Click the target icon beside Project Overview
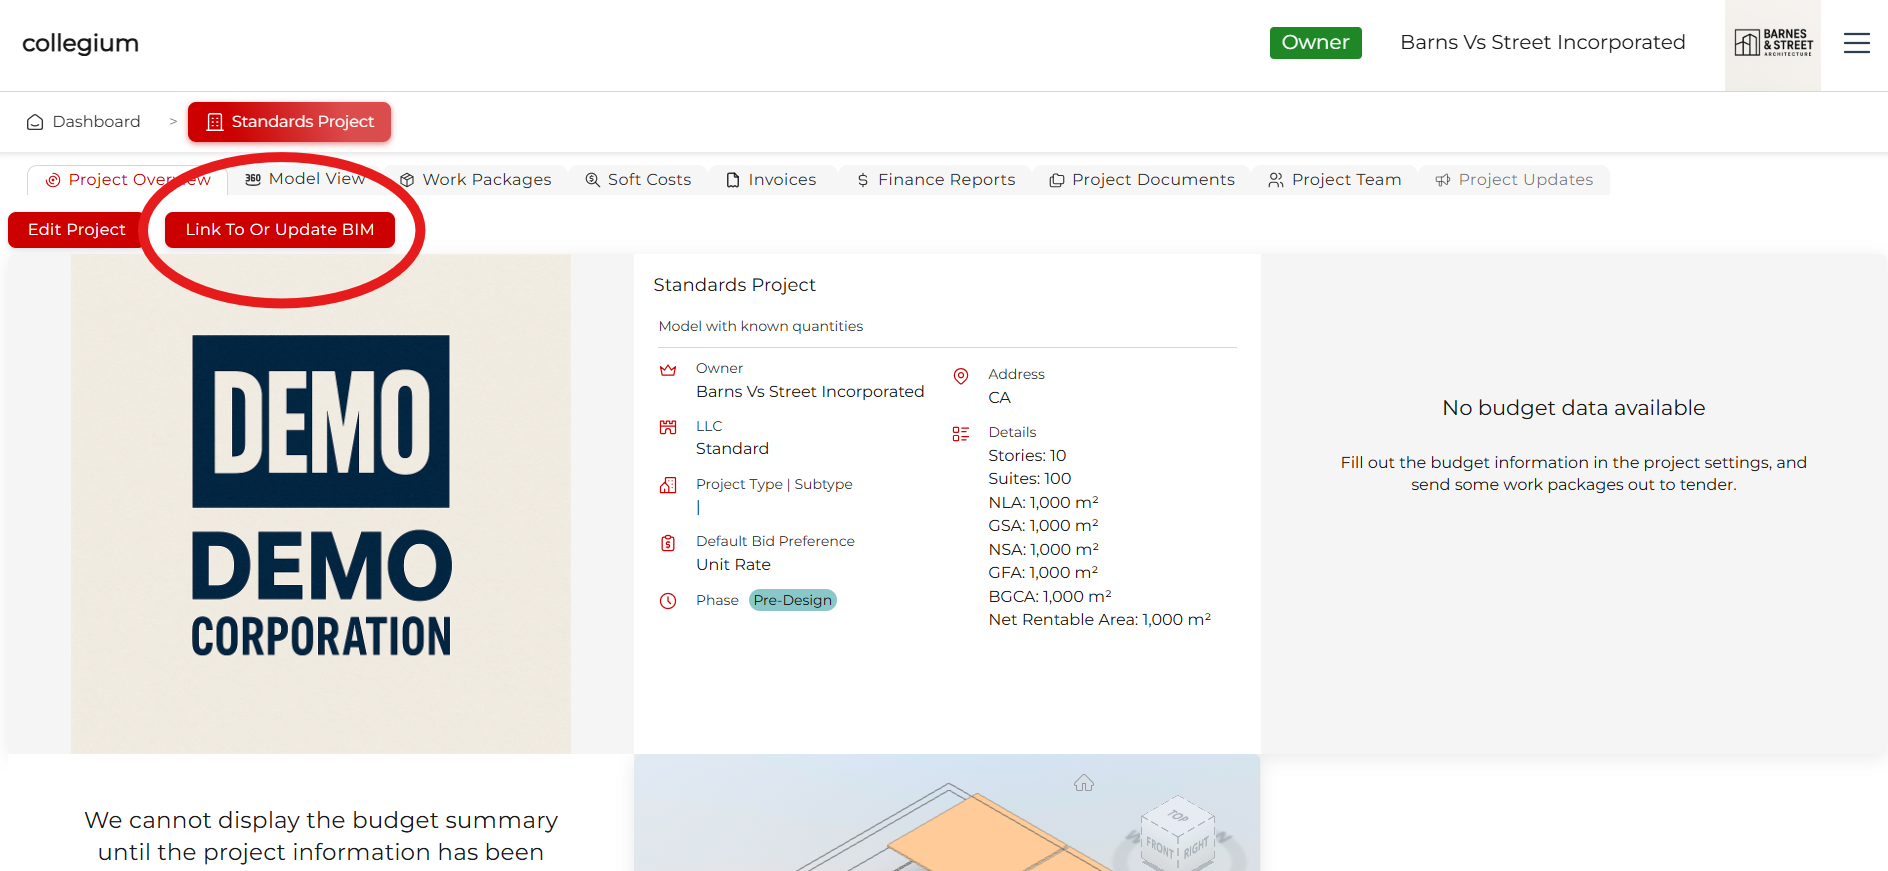The image size is (1888, 871). pyautogui.click(x=53, y=180)
